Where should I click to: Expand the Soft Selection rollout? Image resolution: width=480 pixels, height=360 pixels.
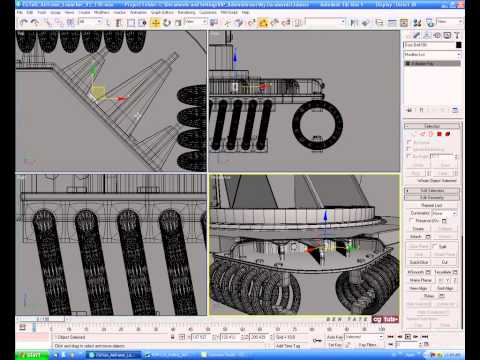click(x=432, y=191)
